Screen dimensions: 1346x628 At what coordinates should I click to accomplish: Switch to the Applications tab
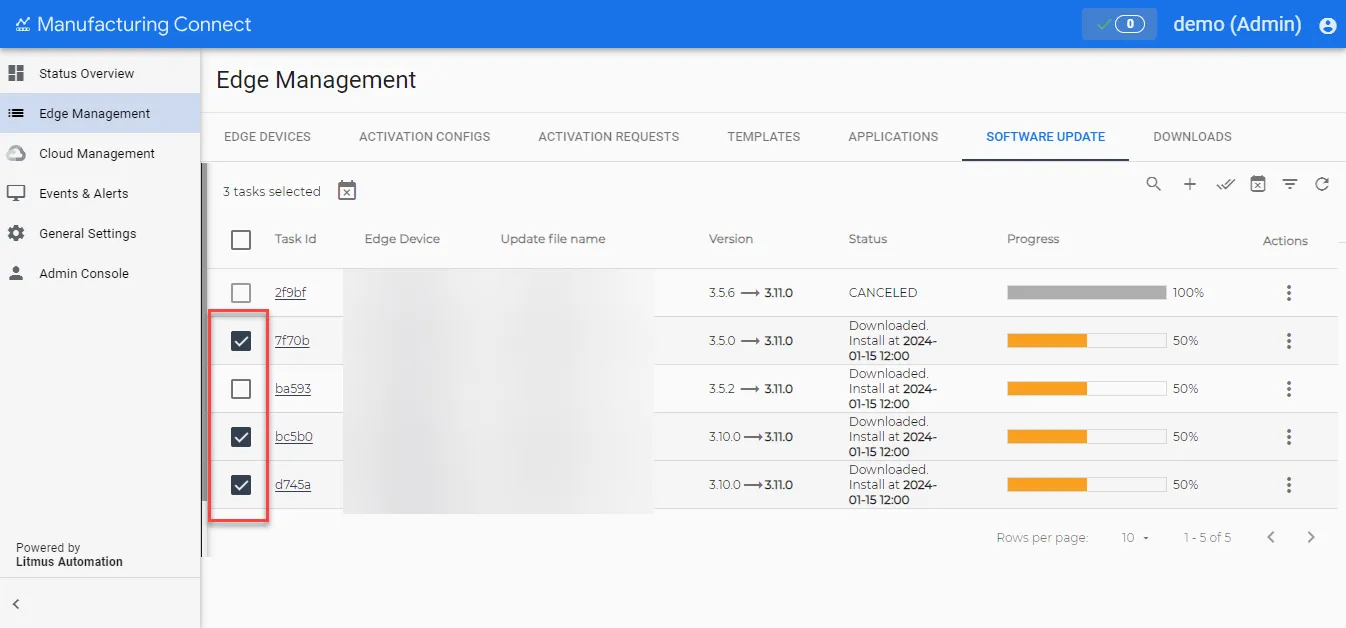point(893,137)
